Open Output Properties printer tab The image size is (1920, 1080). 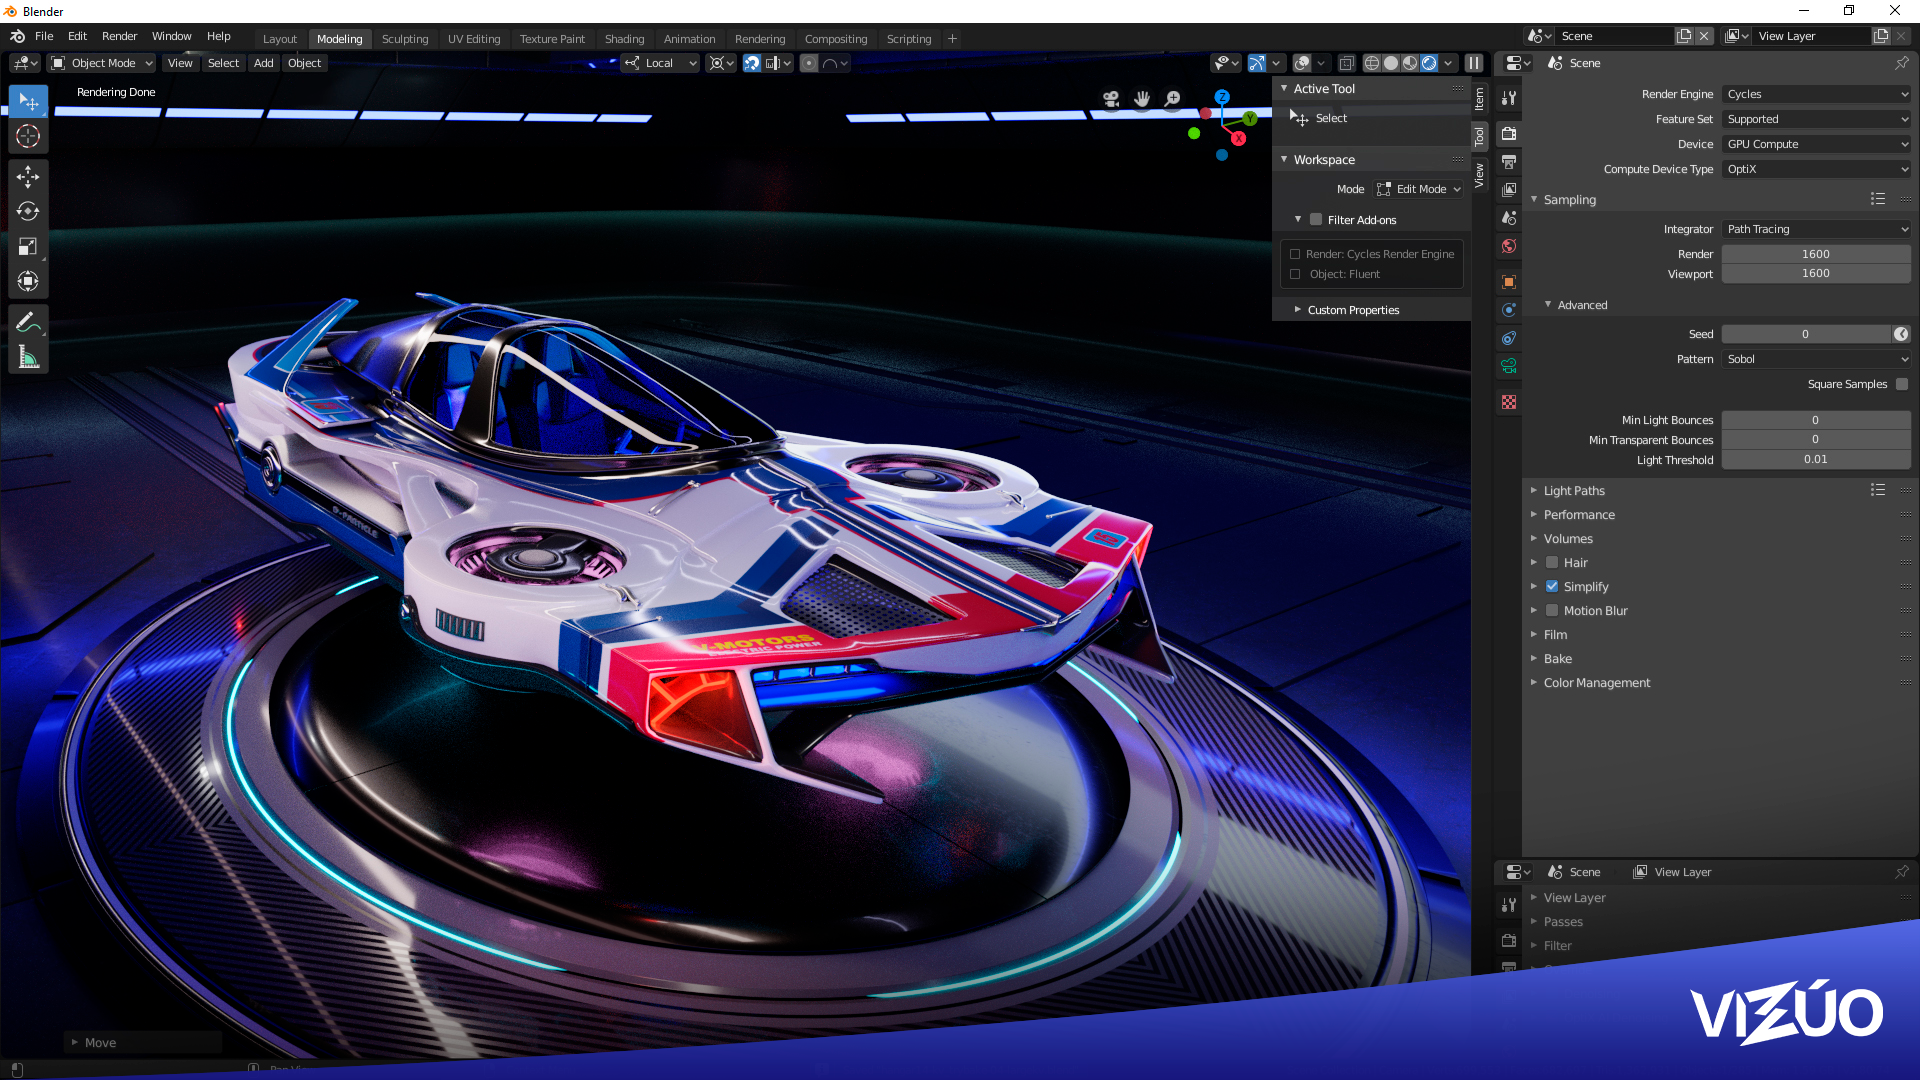pos(1509,162)
